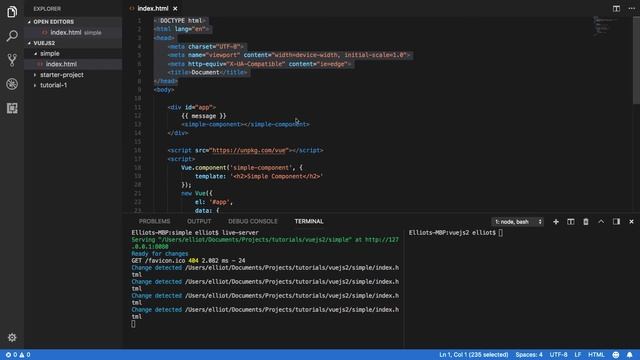640x360 pixels.
Task: Click the simple-component tag on line 13
Action: [245, 124]
